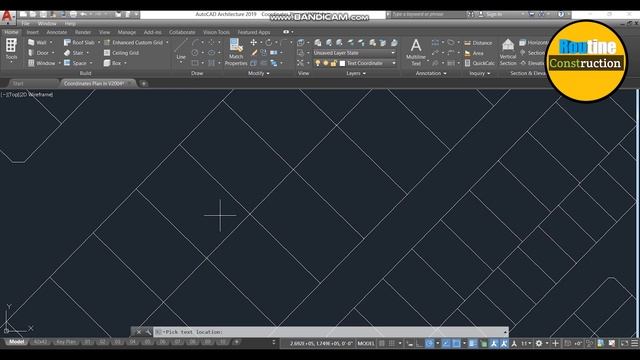
Task: Open workspace switching gear in status bar
Action: (539, 343)
